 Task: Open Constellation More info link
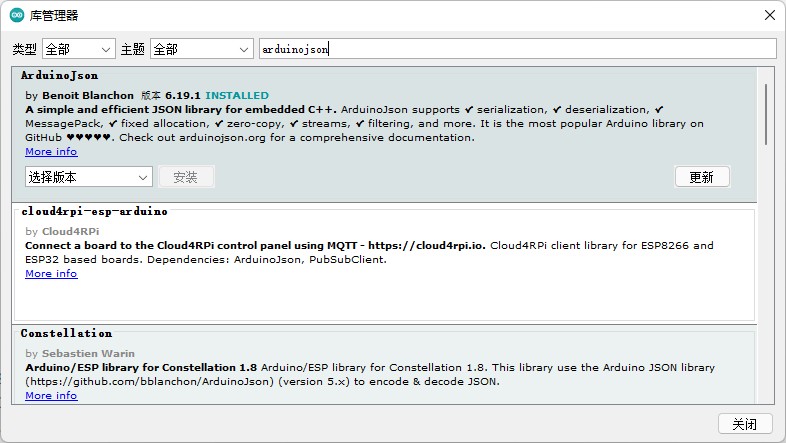pyautogui.click(x=51, y=395)
